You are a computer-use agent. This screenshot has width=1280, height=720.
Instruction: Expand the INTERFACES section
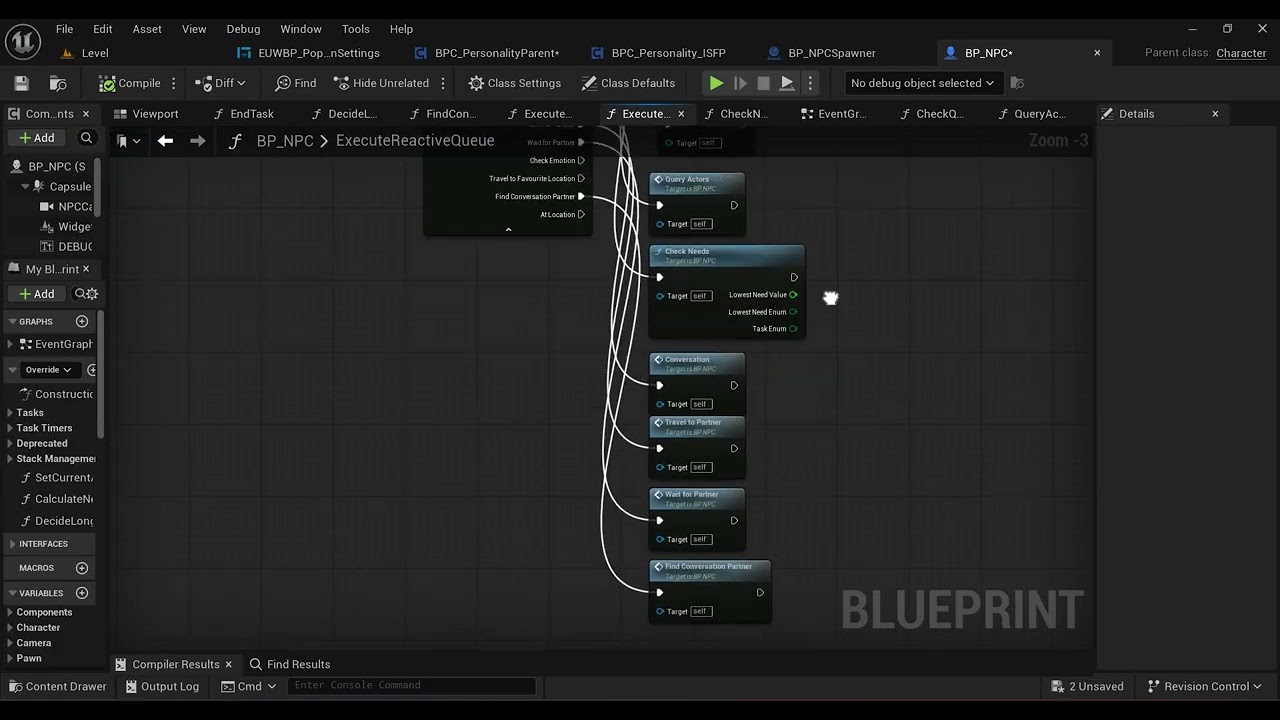pyautogui.click(x=11, y=544)
